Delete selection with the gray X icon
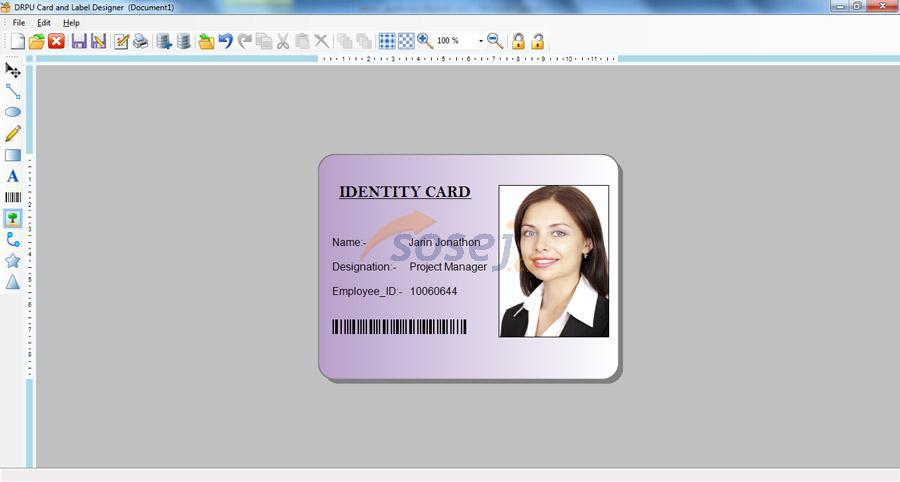Image resolution: width=900 pixels, height=482 pixels. (x=321, y=41)
